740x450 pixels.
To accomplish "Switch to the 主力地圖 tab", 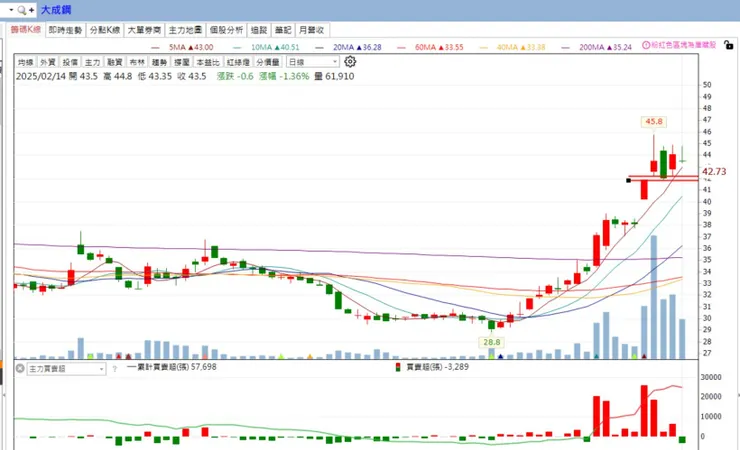I will 185,30.
